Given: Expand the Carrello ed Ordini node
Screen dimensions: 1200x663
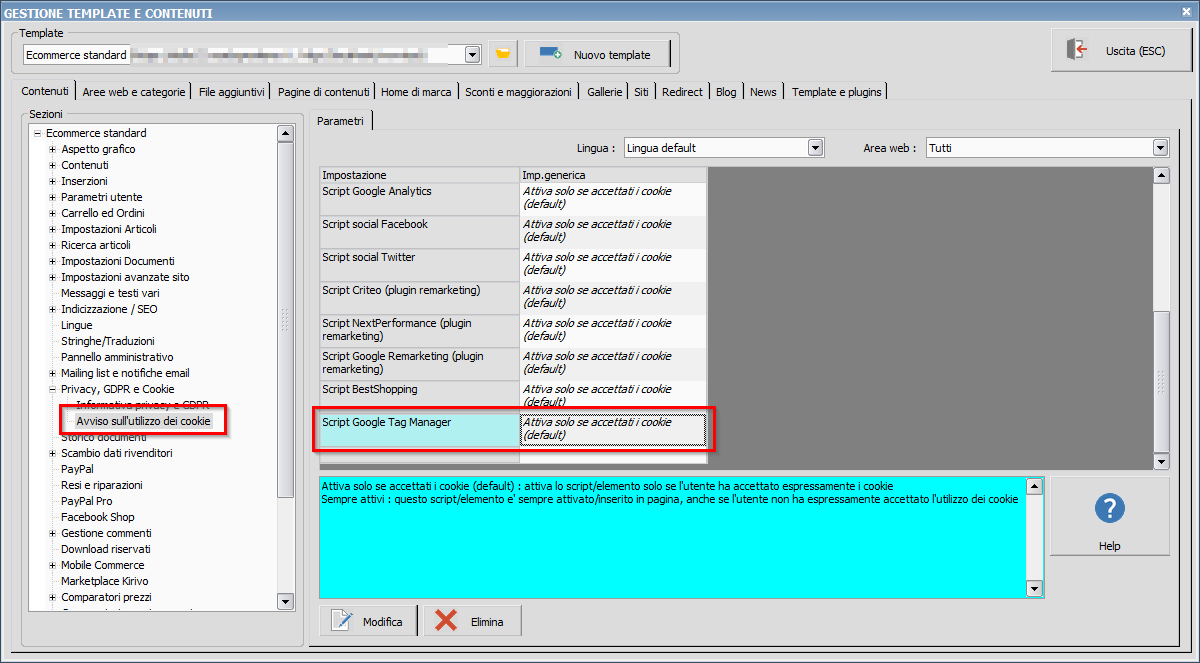Looking at the screenshot, I should (53, 213).
